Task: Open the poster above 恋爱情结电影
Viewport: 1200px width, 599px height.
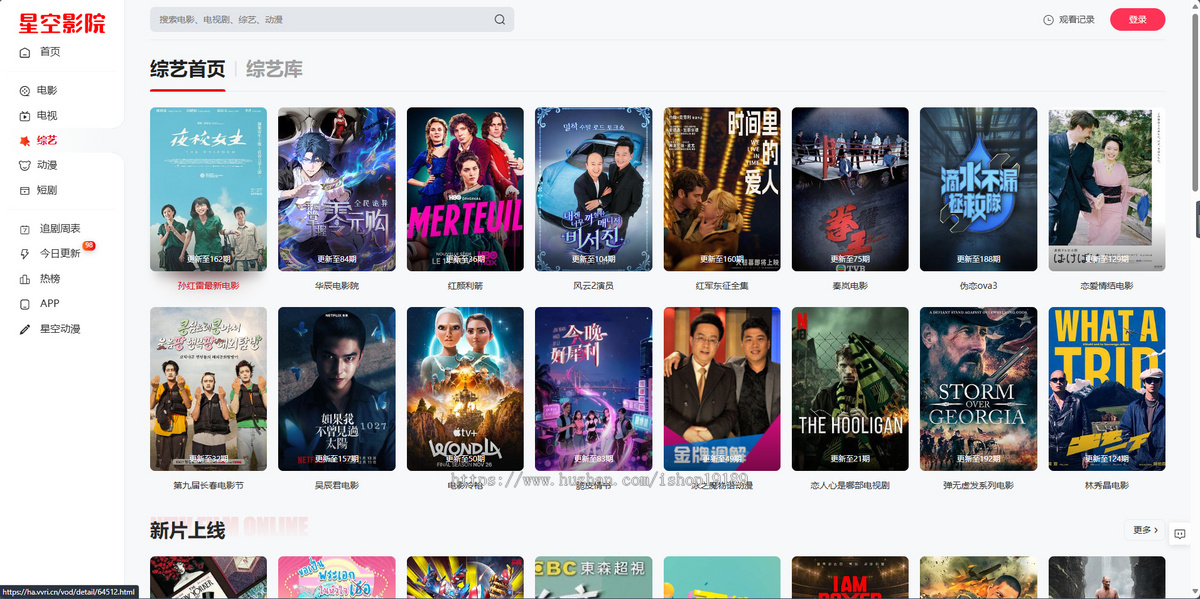Action: tap(1107, 189)
